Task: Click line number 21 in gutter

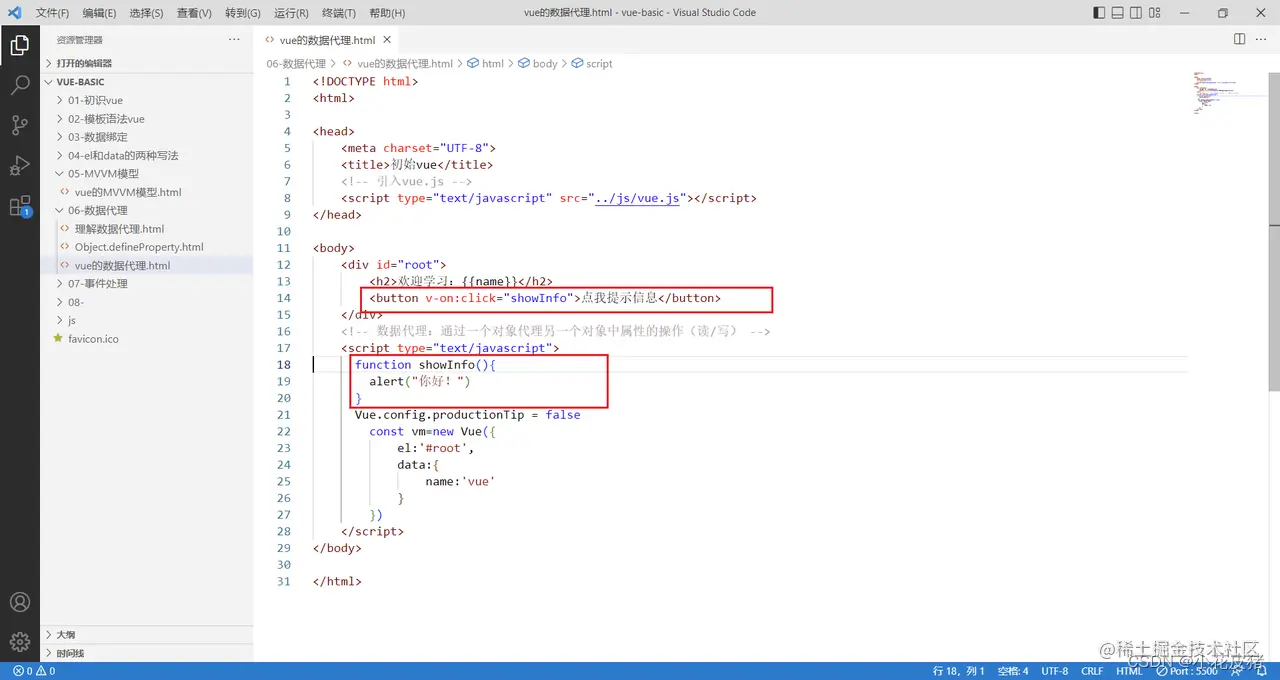Action: click(283, 414)
